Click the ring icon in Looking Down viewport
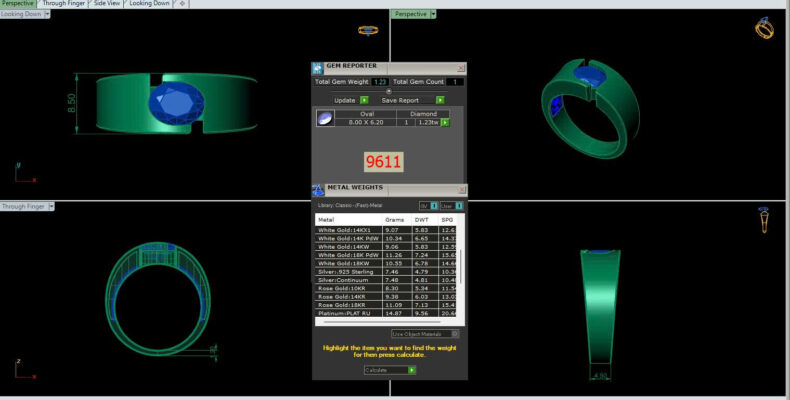The width and height of the screenshot is (790, 400). coord(368,31)
